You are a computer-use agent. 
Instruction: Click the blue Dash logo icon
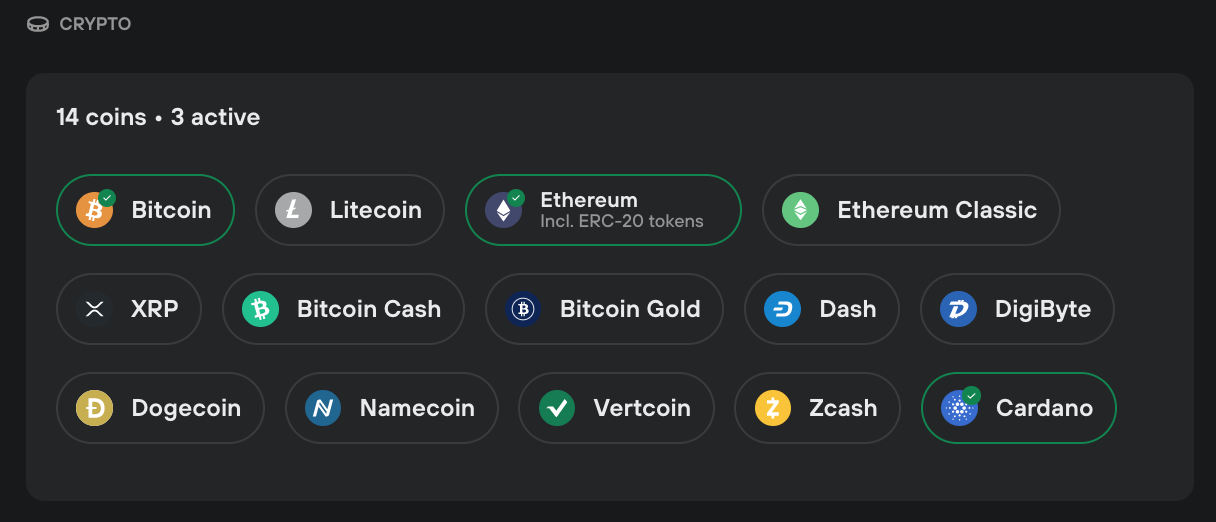pos(782,309)
